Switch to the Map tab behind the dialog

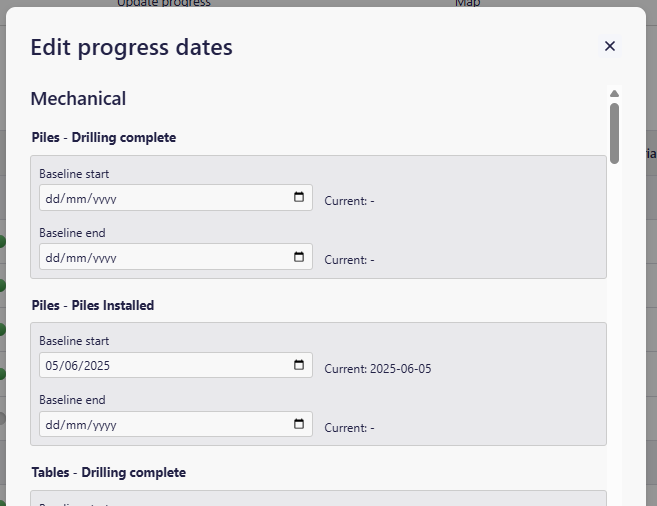(x=468, y=3)
